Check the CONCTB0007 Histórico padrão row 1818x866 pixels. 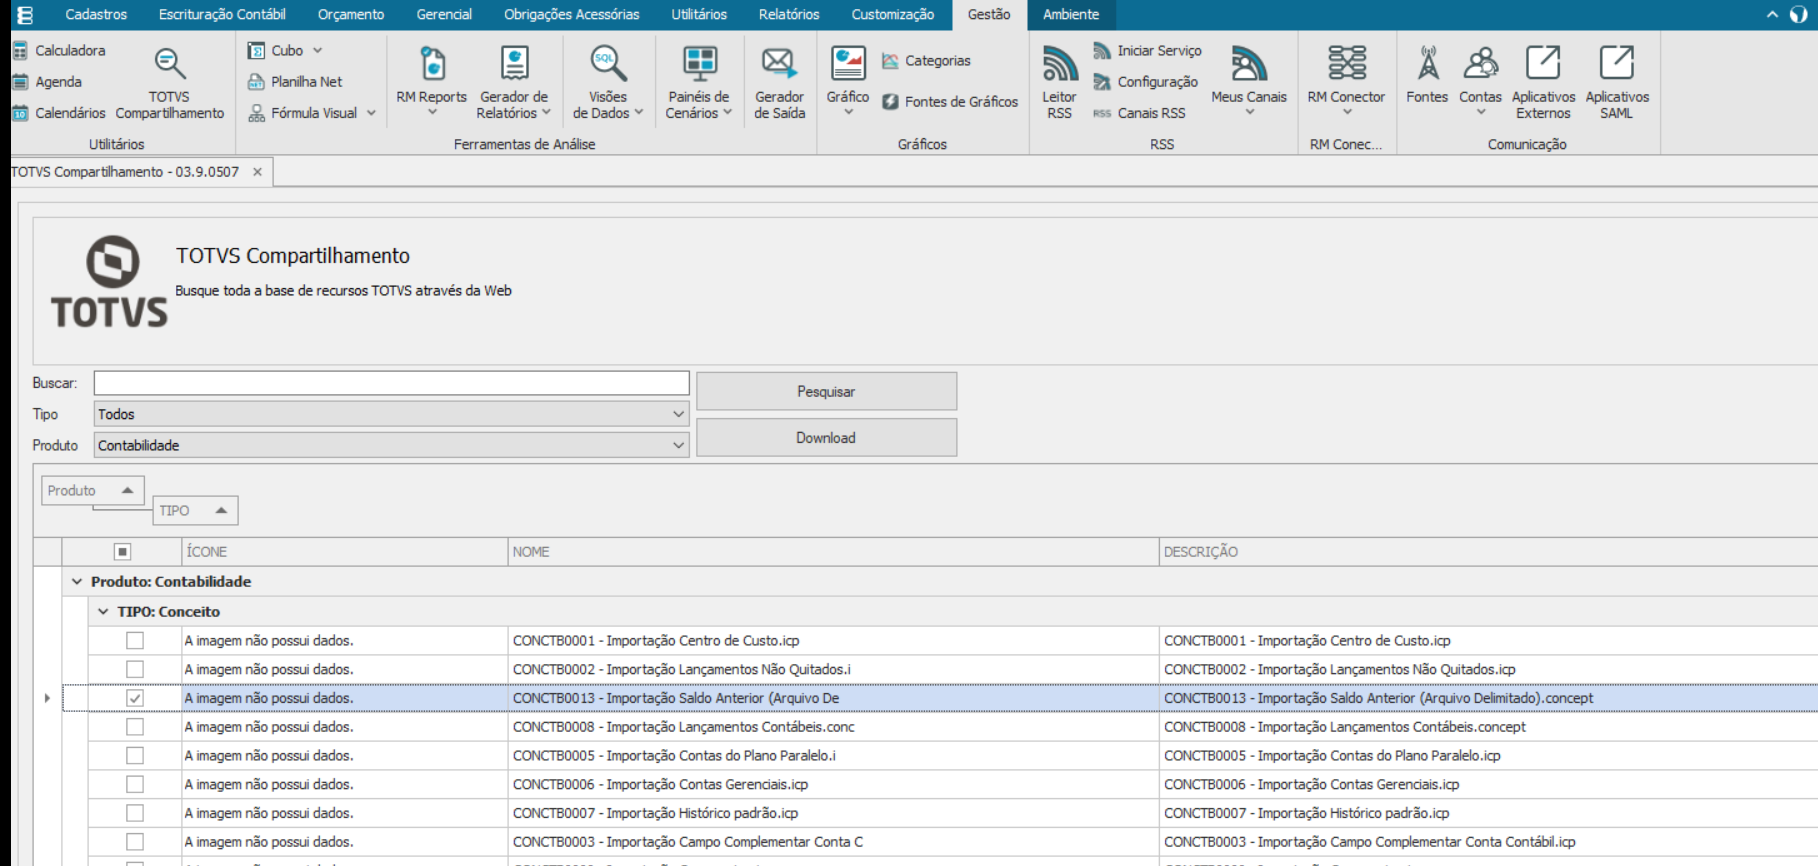pyautogui.click(x=135, y=813)
